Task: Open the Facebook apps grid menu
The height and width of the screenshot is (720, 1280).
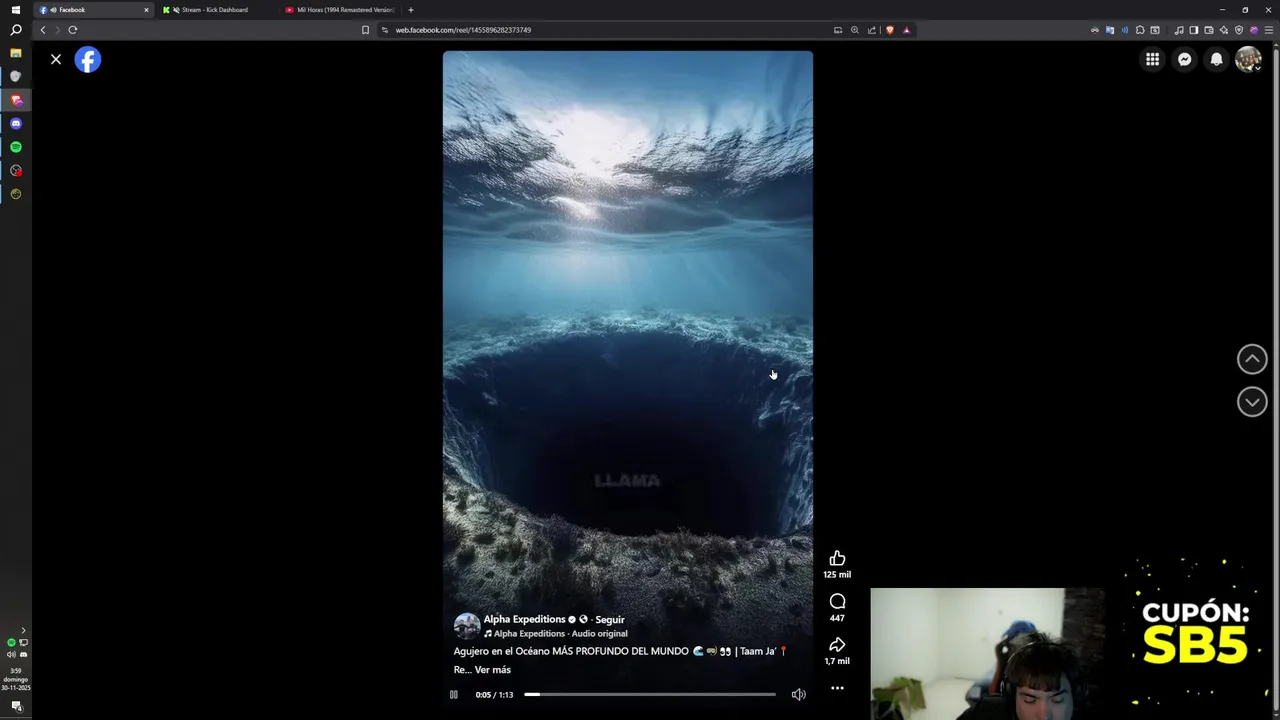Action: [1152, 60]
